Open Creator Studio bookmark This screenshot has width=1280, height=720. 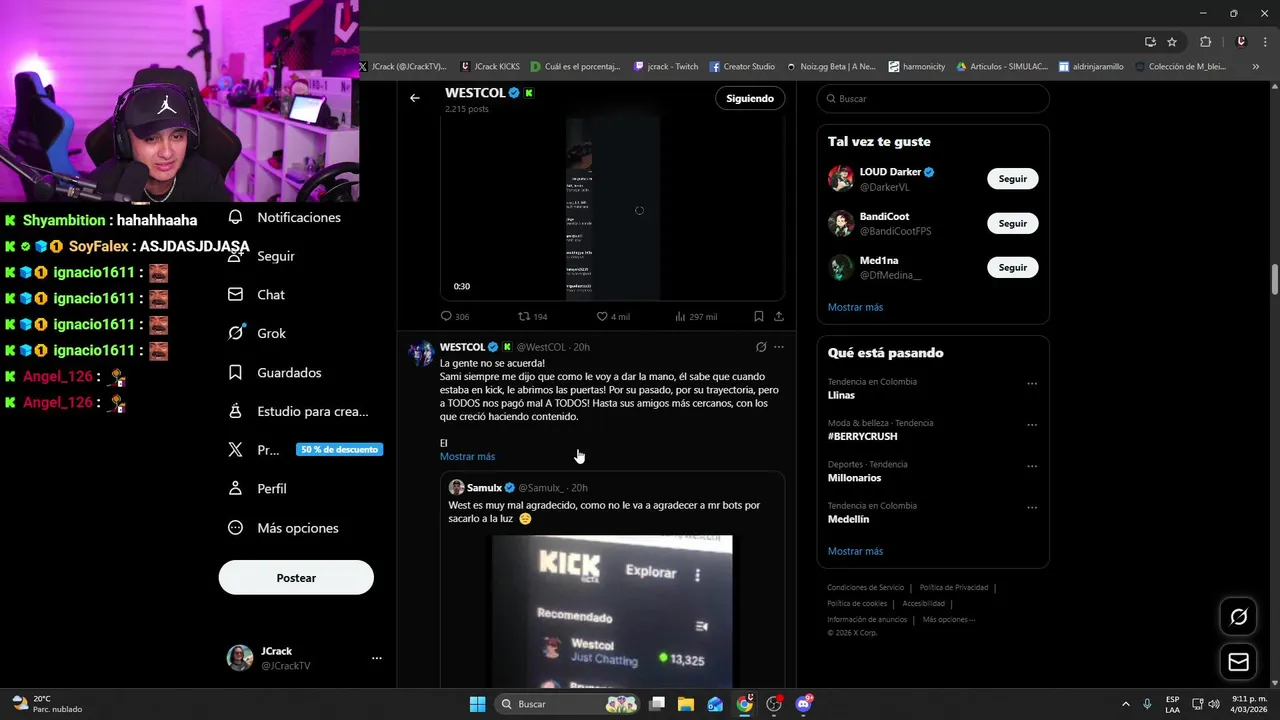point(742,66)
